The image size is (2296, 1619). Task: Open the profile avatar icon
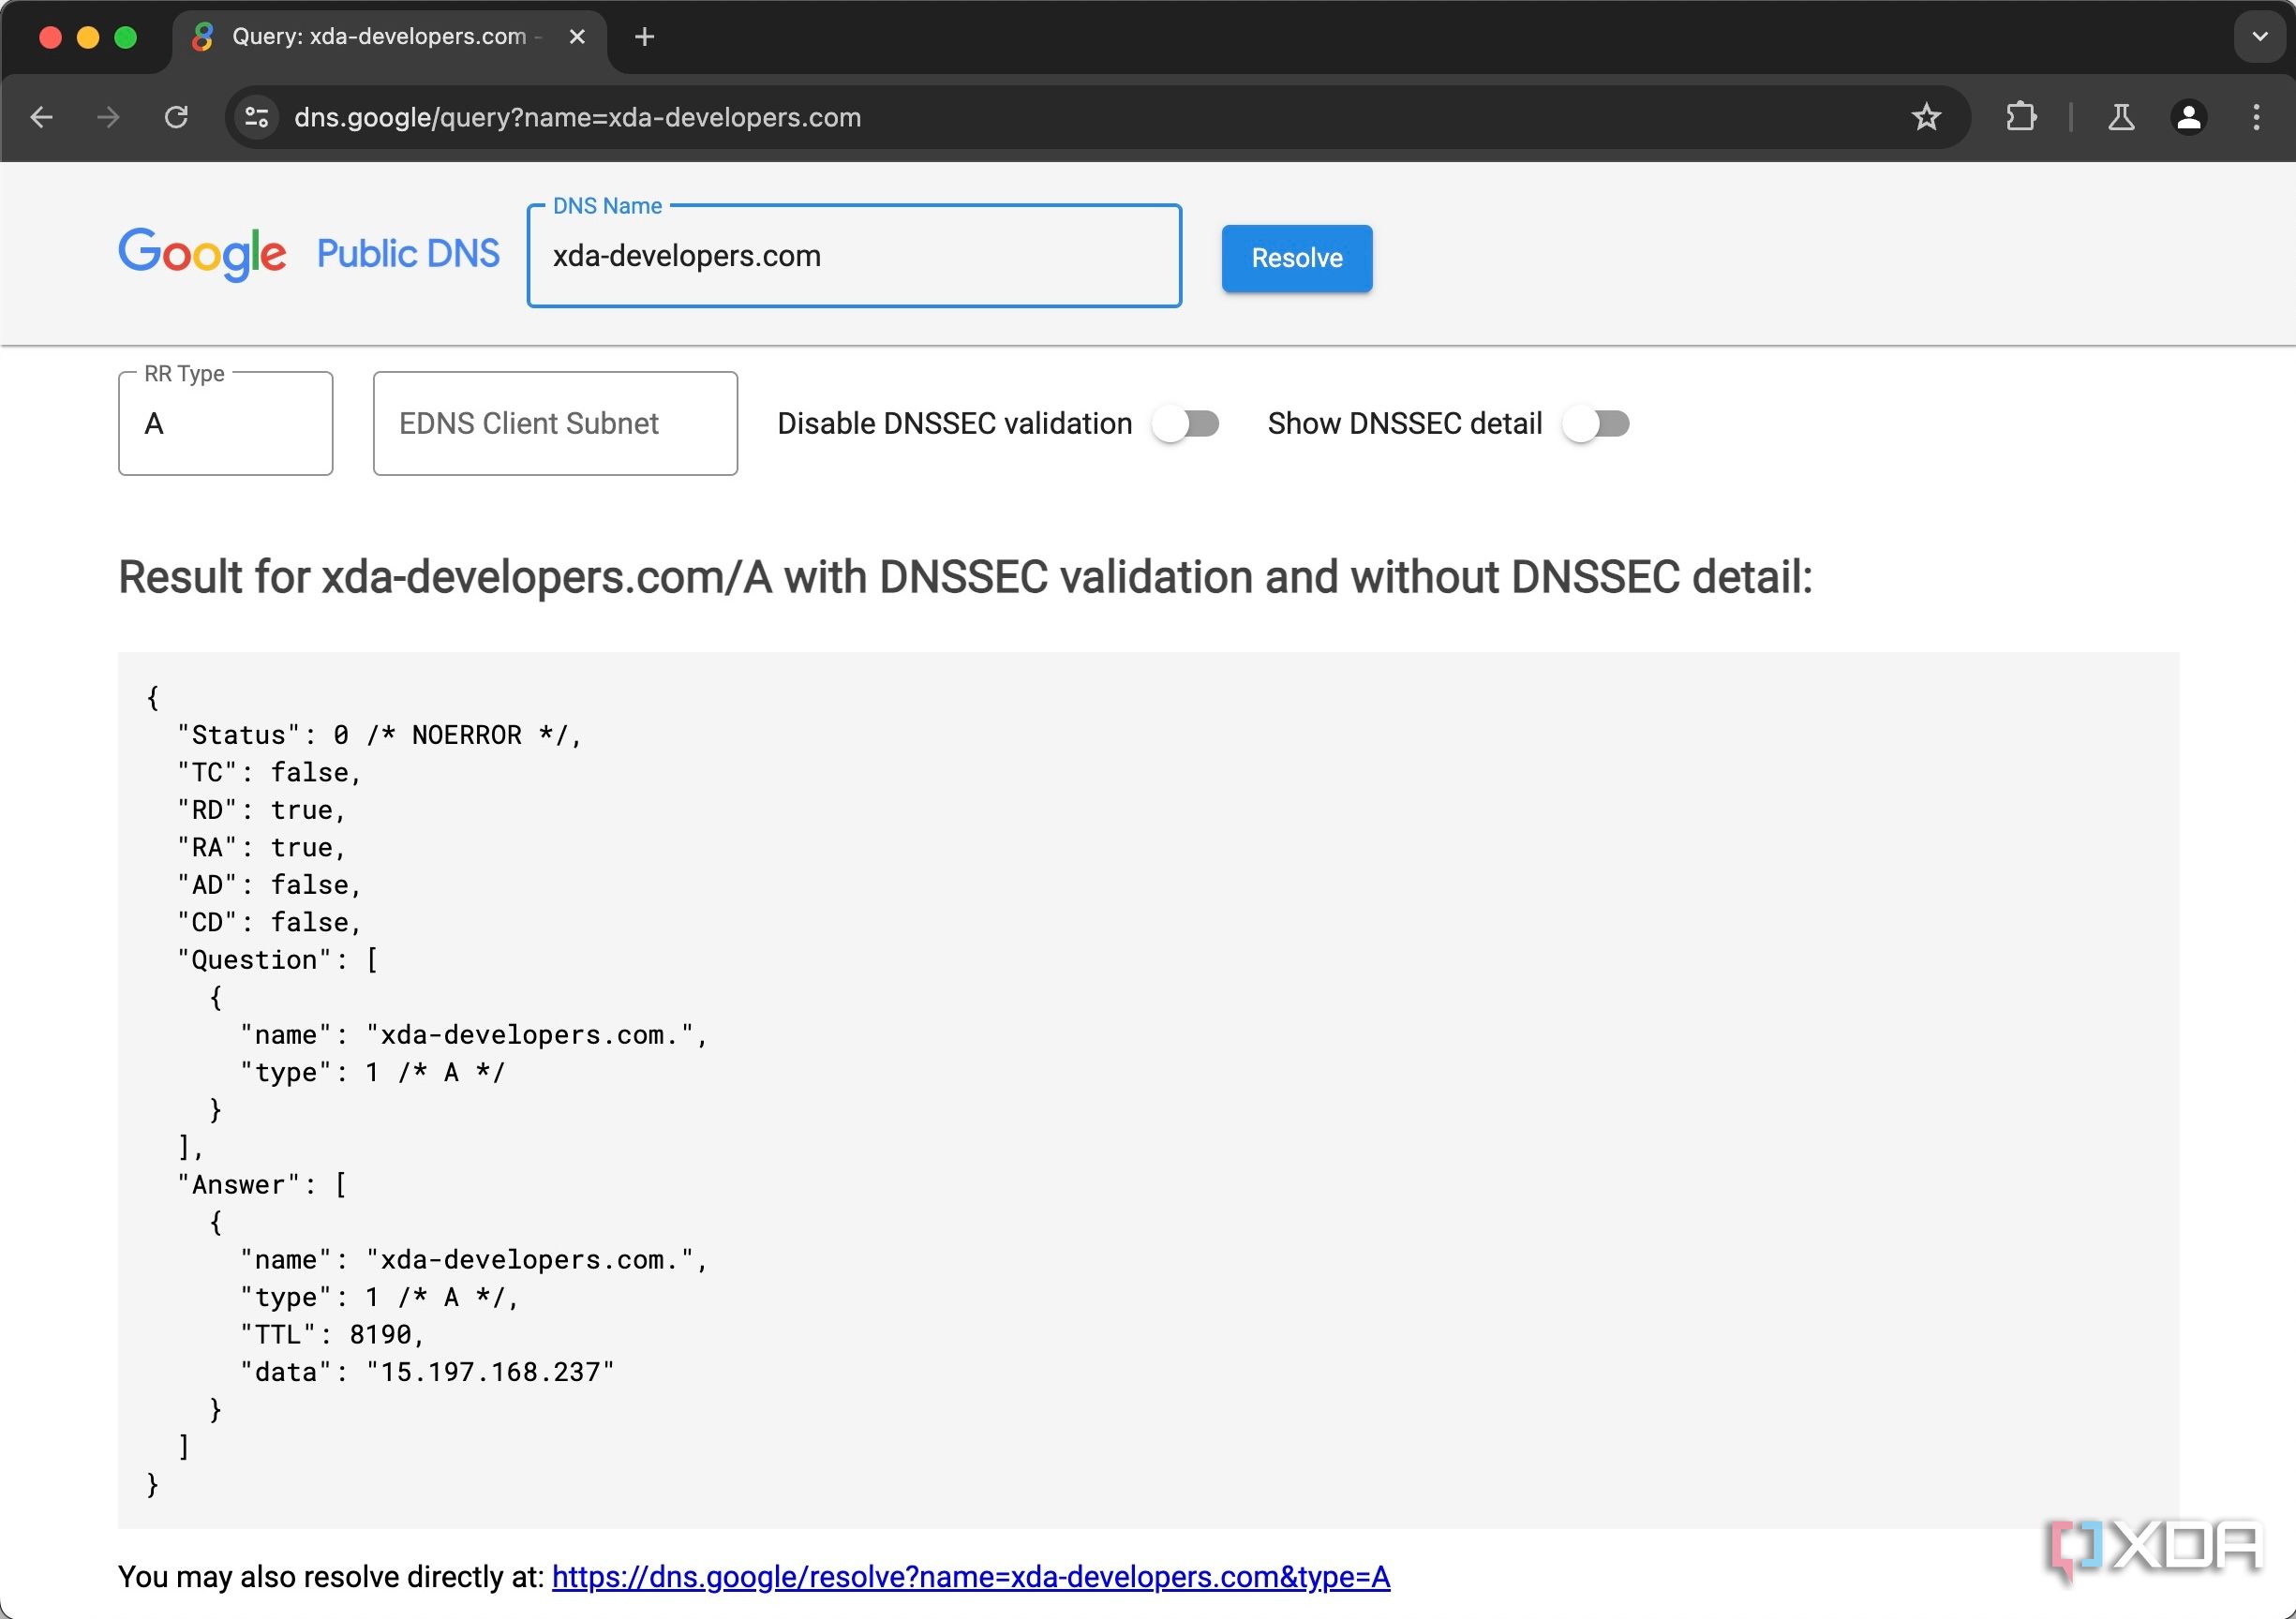tap(2188, 117)
